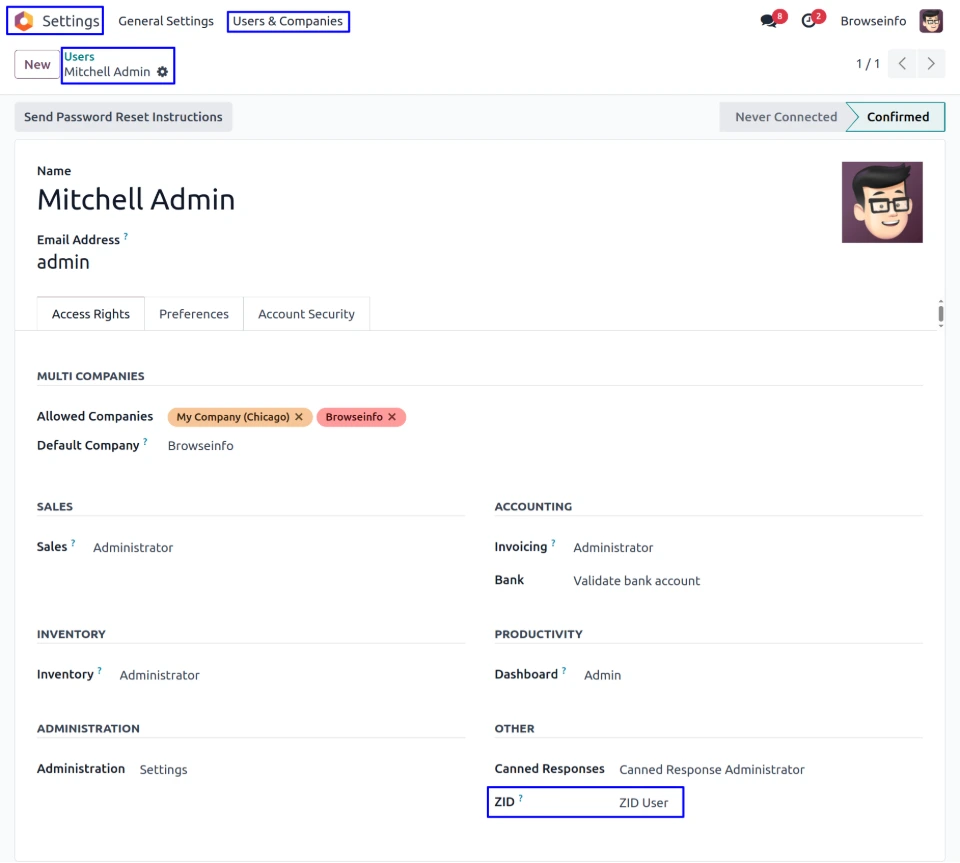Click Mitchell Admin's large profile photo

coord(882,202)
